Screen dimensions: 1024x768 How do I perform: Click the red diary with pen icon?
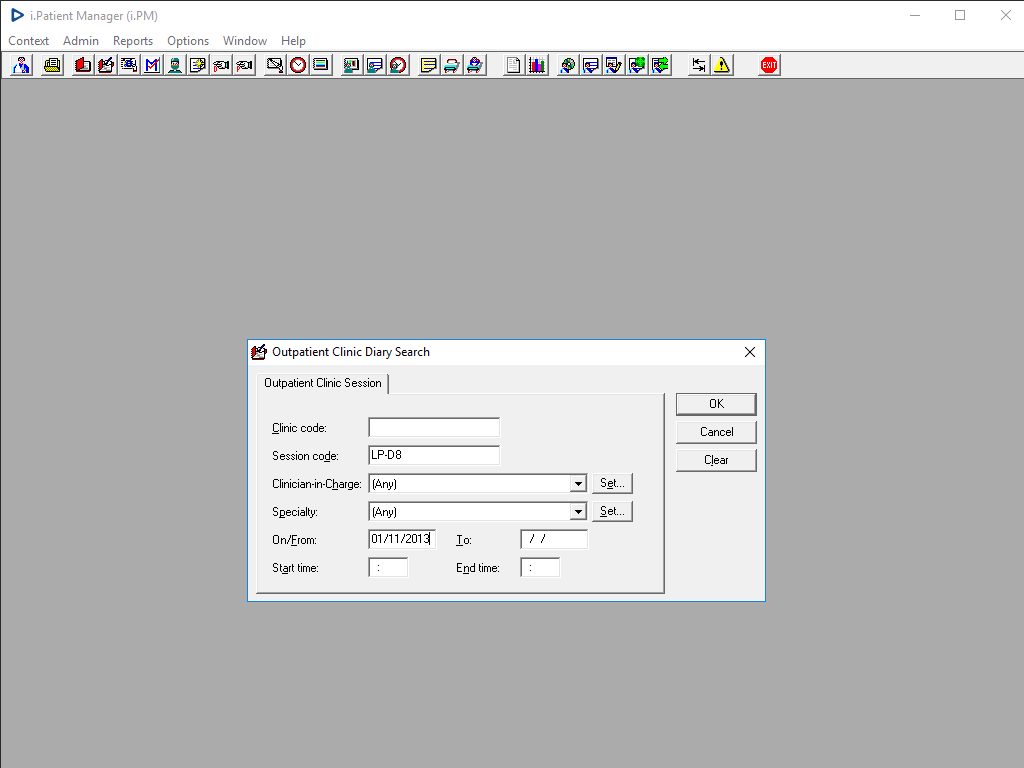[x=106, y=65]
